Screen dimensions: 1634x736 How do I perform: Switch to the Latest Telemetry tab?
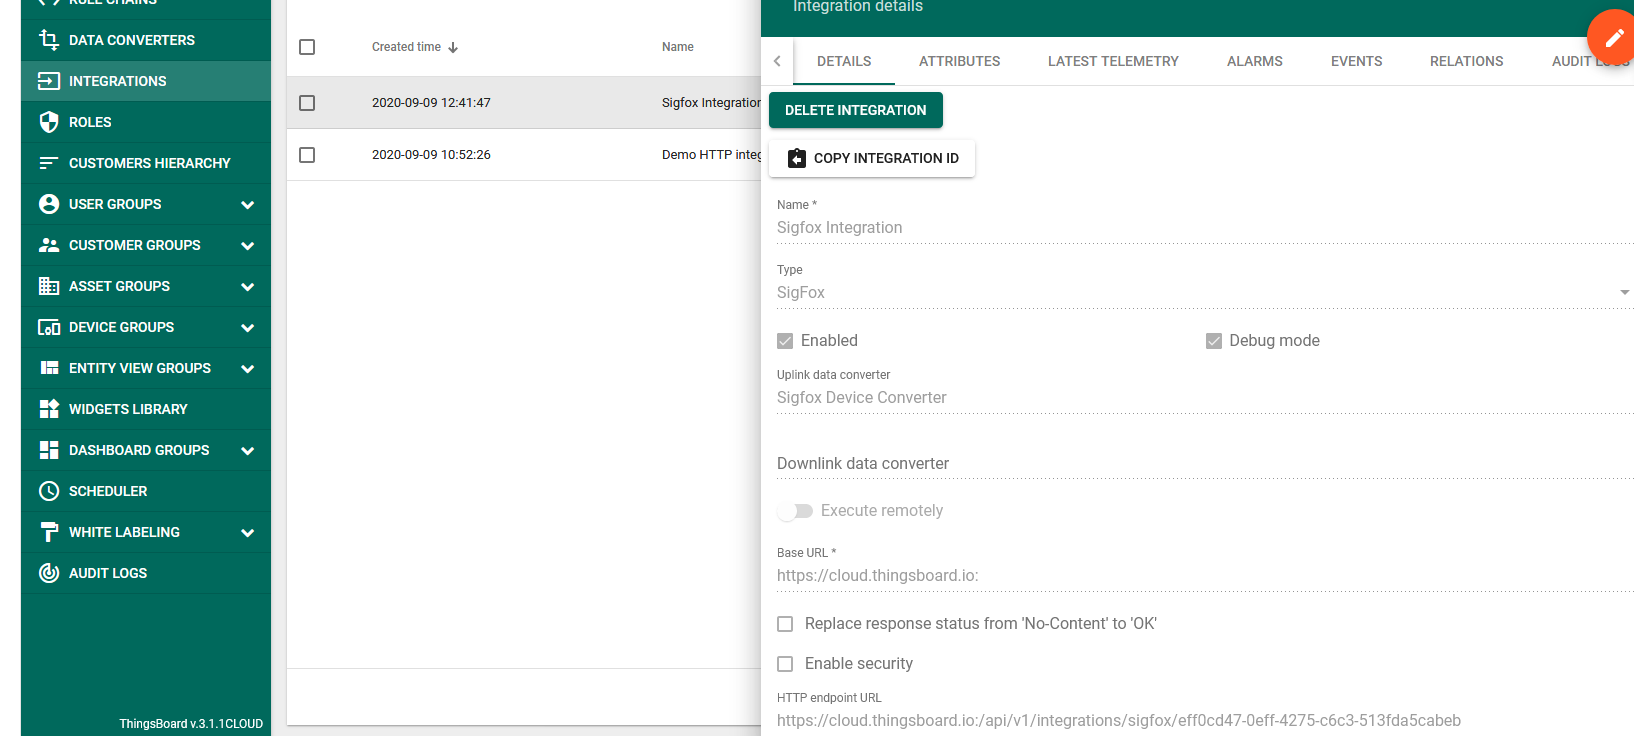pos(1113,61)
